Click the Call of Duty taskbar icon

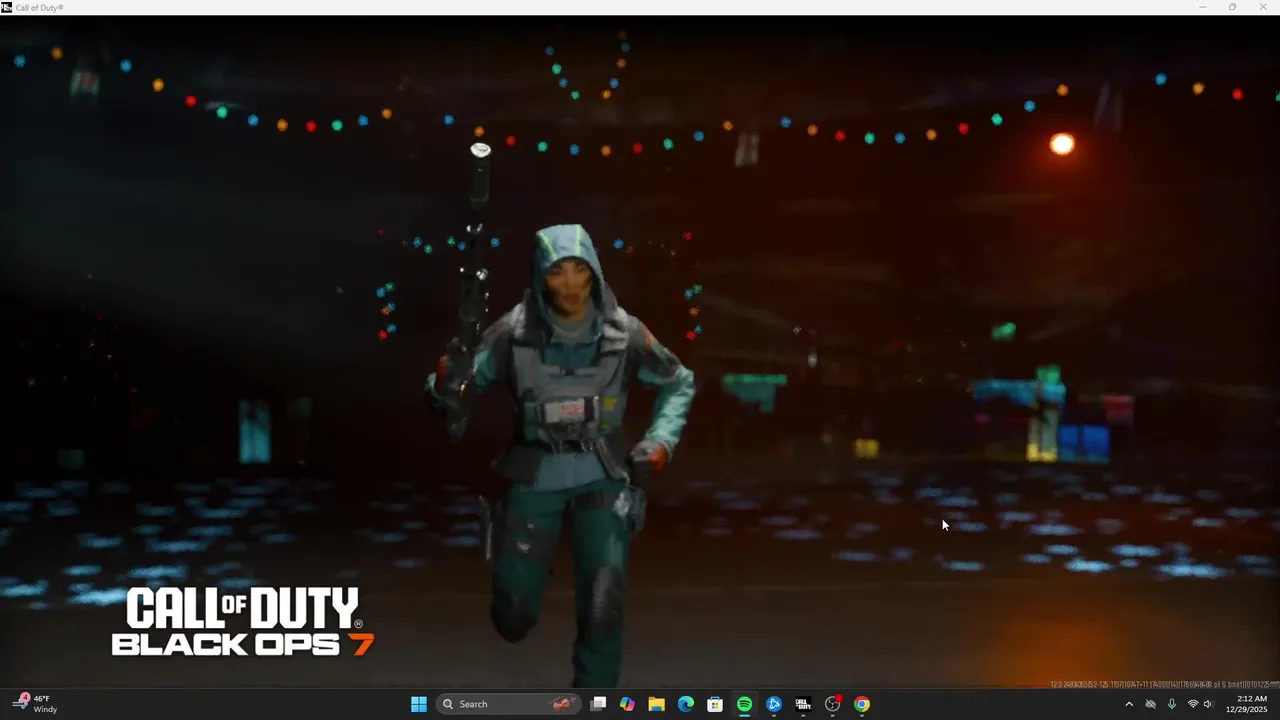pos(803,704)
